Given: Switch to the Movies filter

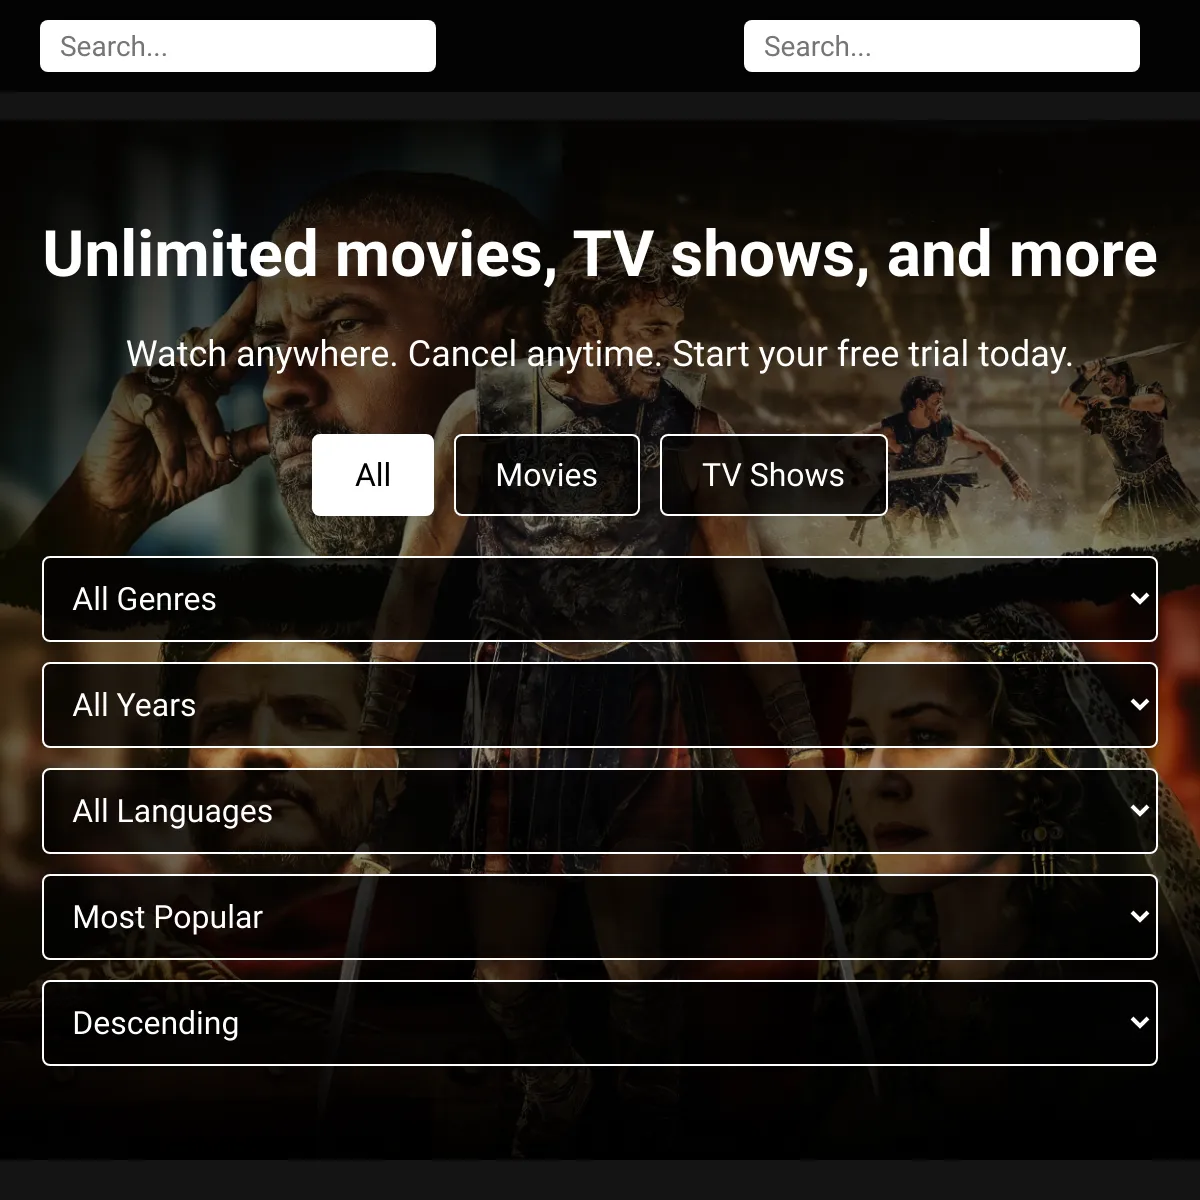Looking at the screenshot, I should pyautogui.click(x=547, y=475).
